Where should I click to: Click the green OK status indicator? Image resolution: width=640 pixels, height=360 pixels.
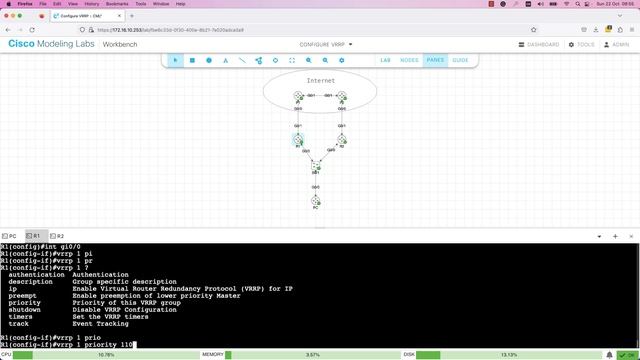(627, 355)
